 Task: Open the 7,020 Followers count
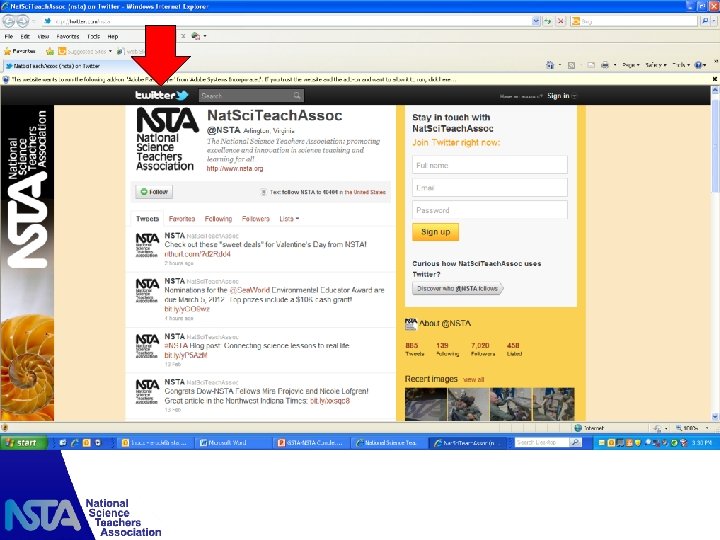pos(483,349)
